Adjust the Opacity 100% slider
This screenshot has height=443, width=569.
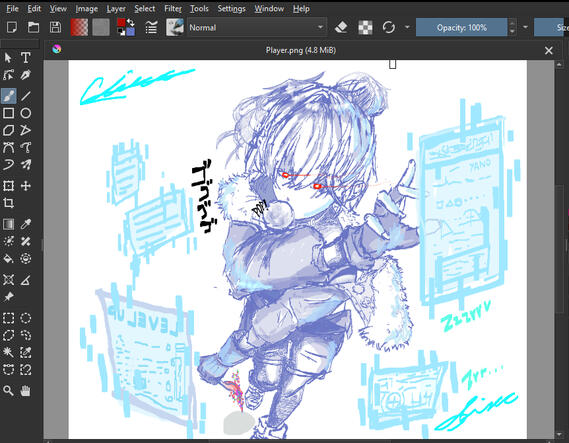click(x=462, y=28)
